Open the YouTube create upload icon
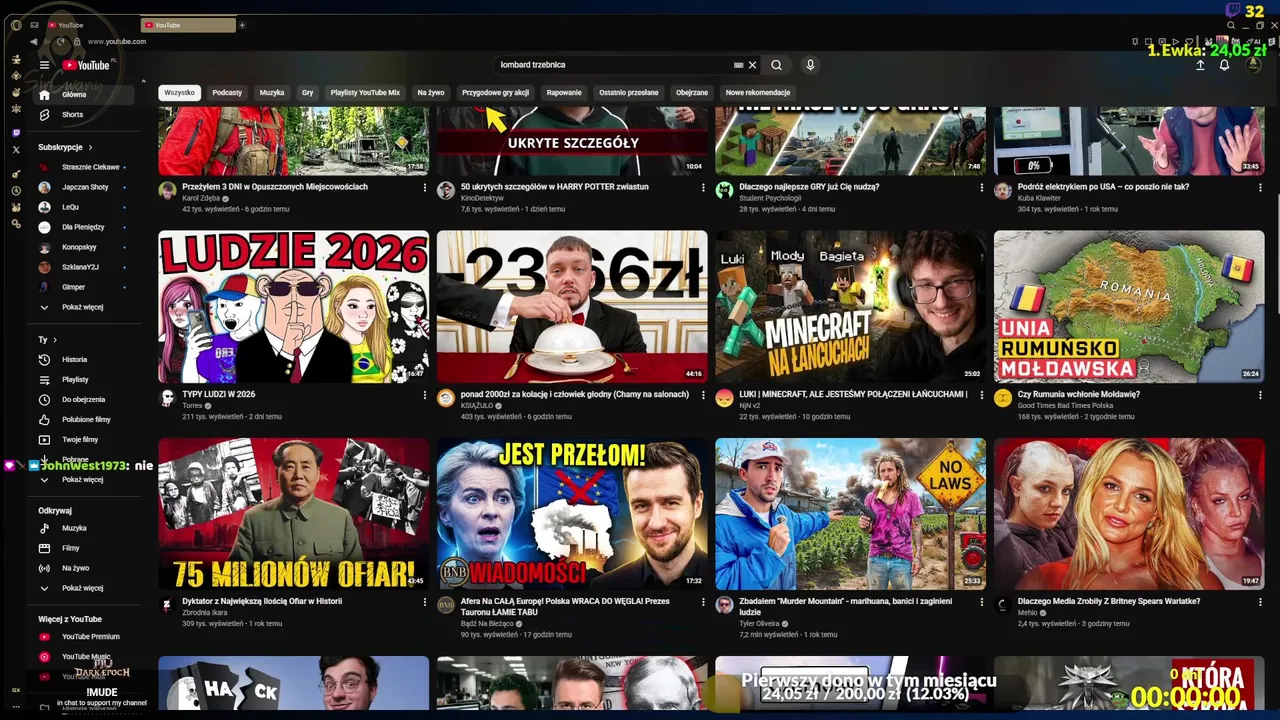1280x720 pixels. [1200, 65]
